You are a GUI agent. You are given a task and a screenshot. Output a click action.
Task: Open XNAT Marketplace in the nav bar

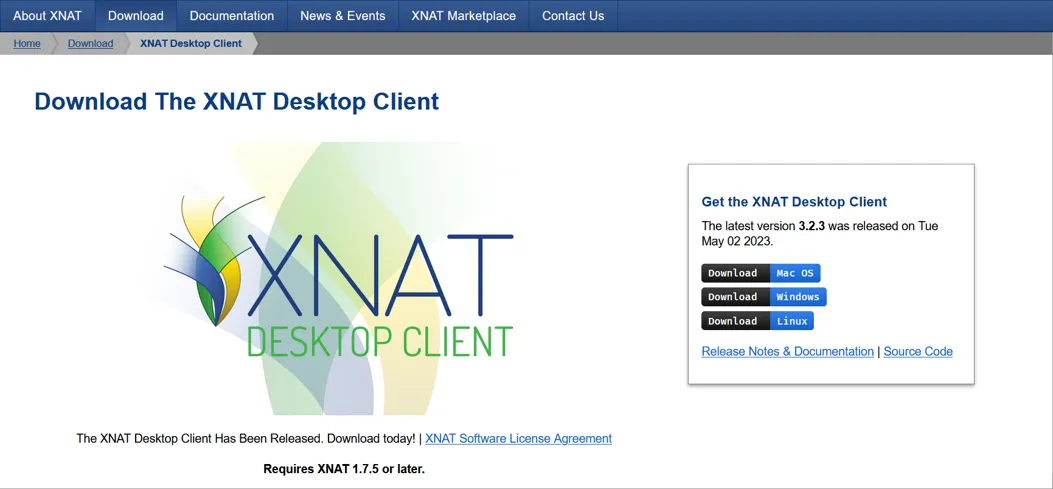(x=463, y=15)
